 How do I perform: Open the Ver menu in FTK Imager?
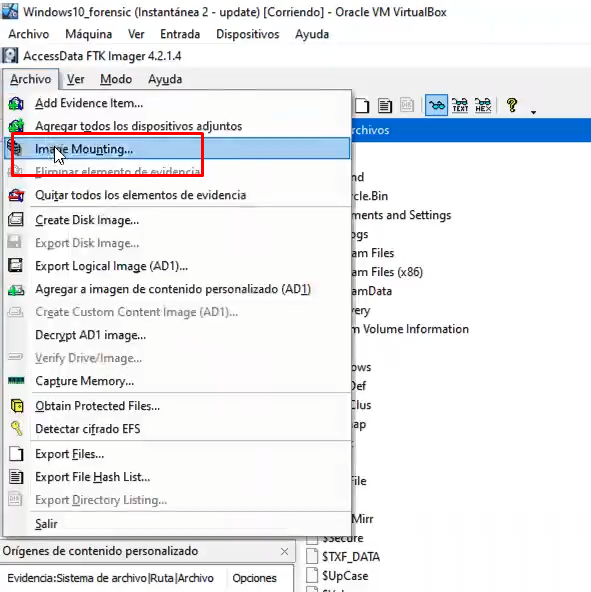click(x=76, y=79)
